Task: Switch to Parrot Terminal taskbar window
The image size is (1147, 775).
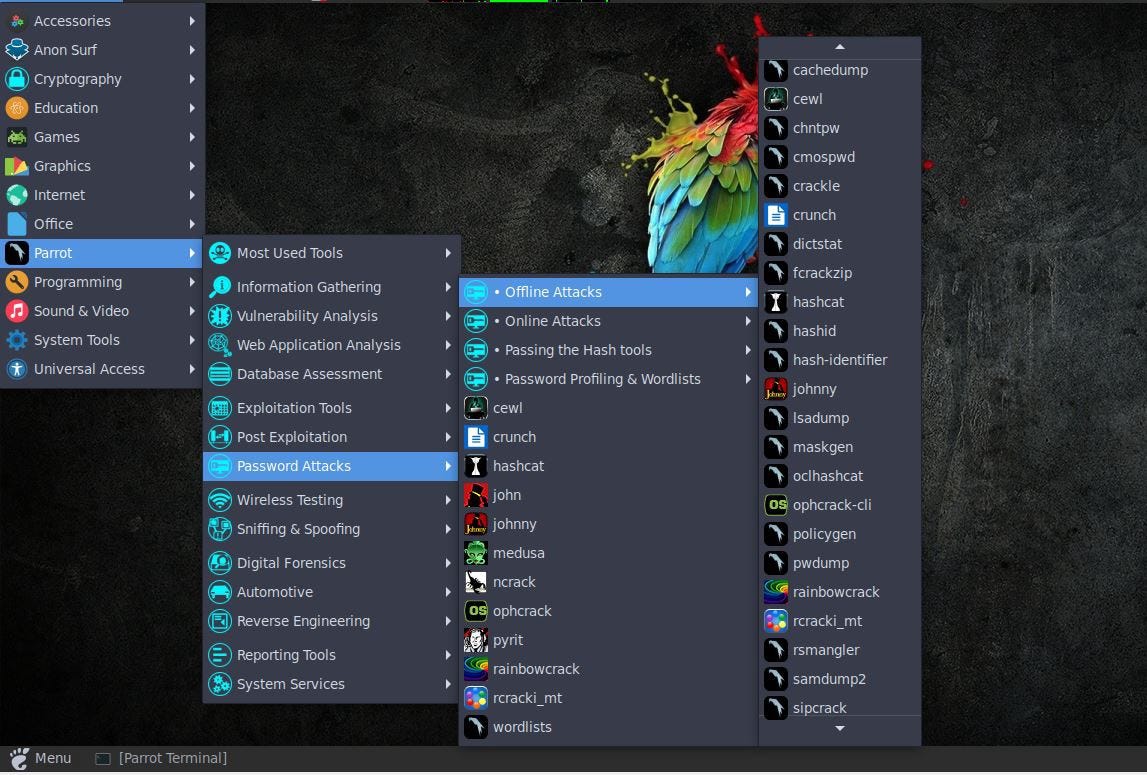Action: (162, 758)
